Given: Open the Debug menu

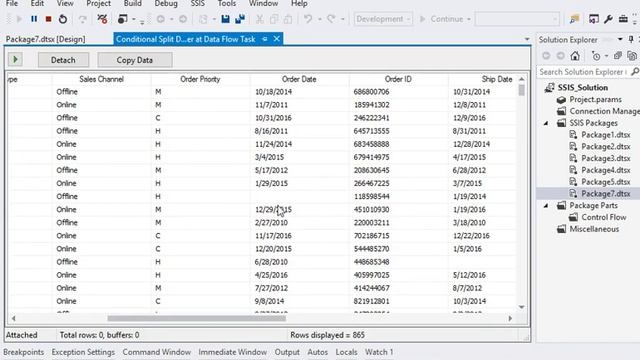Looking at the screenshot, I should pos(166,4).
